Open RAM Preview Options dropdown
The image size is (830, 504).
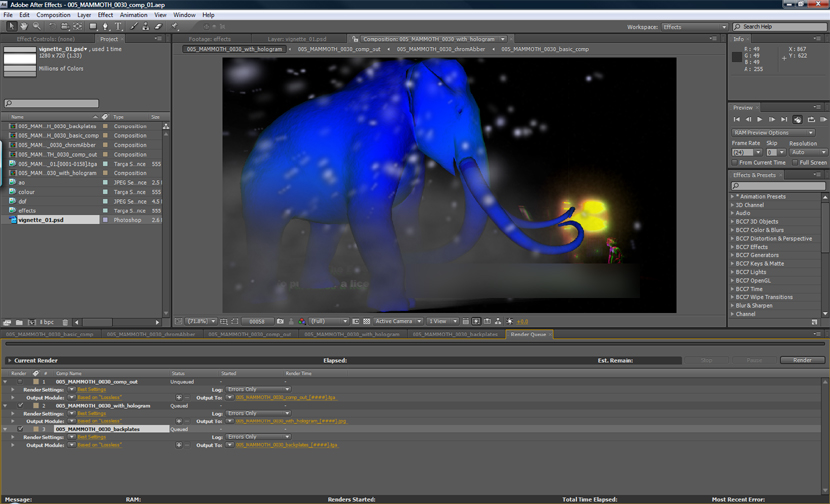(x=773, y=132)
